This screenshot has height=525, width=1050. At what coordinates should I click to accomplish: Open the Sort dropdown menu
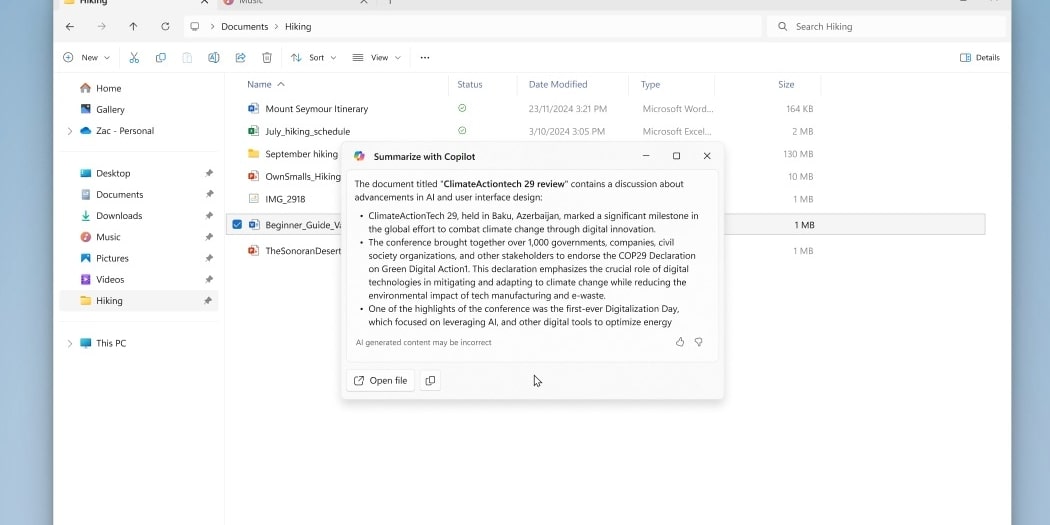click(313, 58)
